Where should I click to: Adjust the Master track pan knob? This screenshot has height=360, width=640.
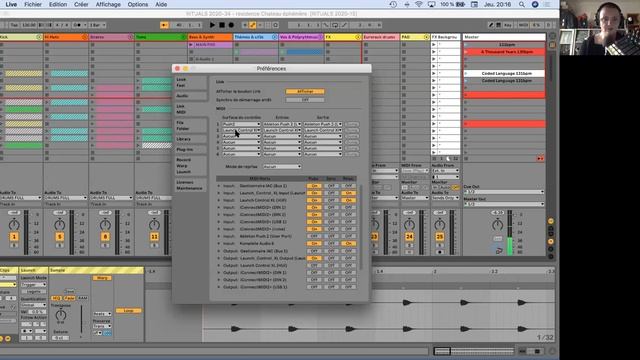pos(497,224)
